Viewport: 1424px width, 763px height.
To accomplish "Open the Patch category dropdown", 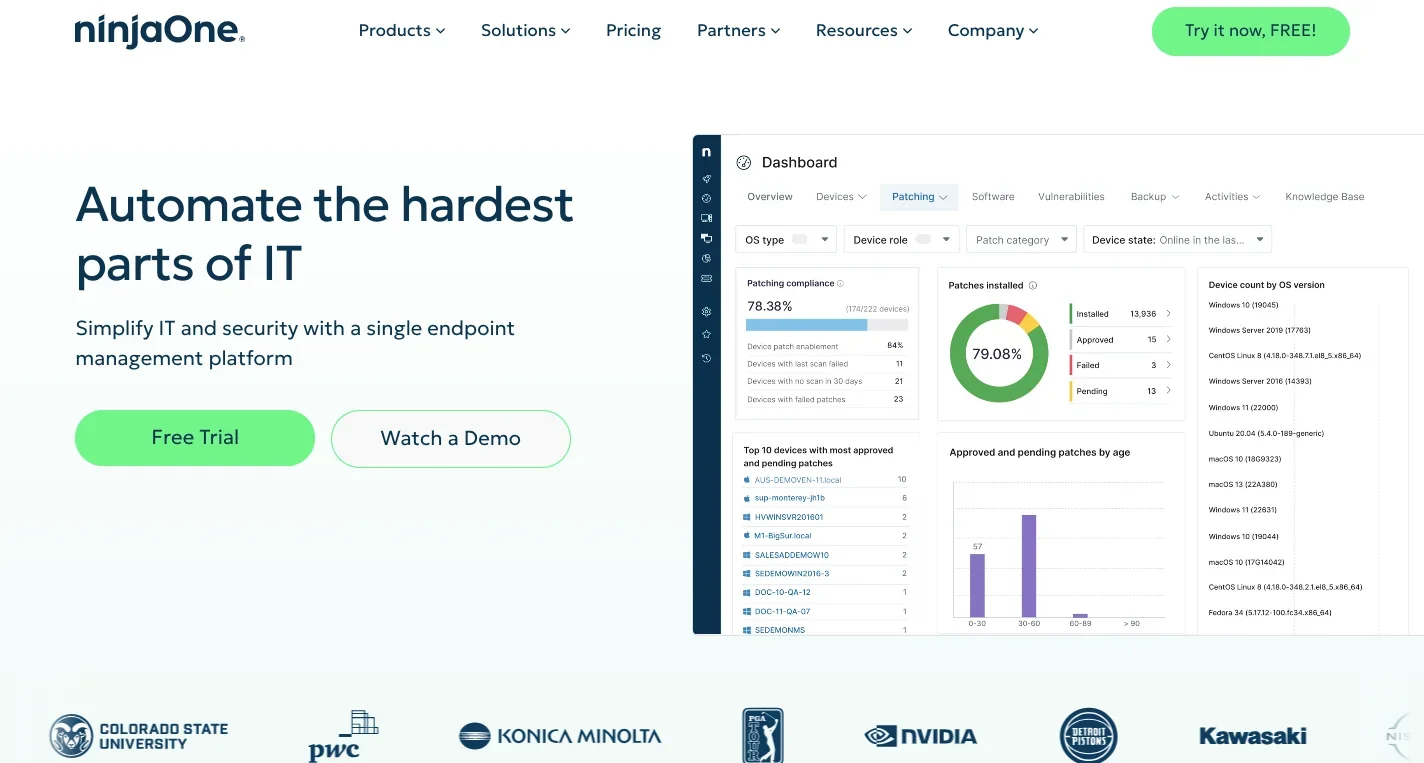I will (x=1021, y=240).
